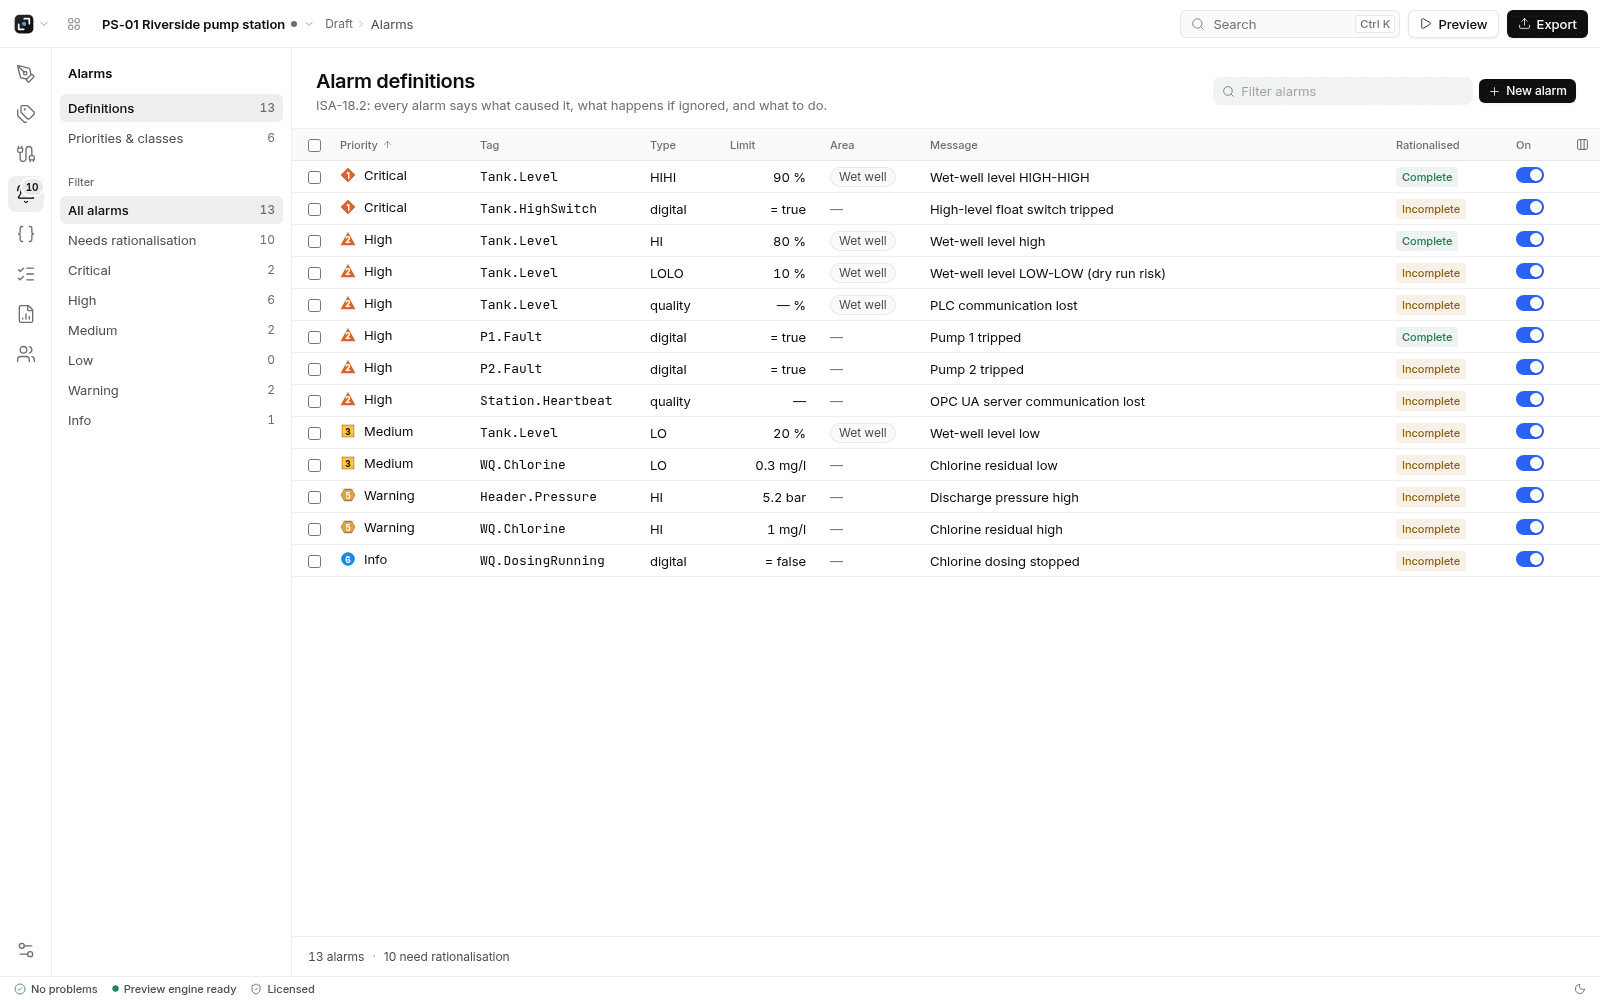Open the Tags section tag icon
Viewport: 1600px width, 1000px height.
[x=26, y=114]
